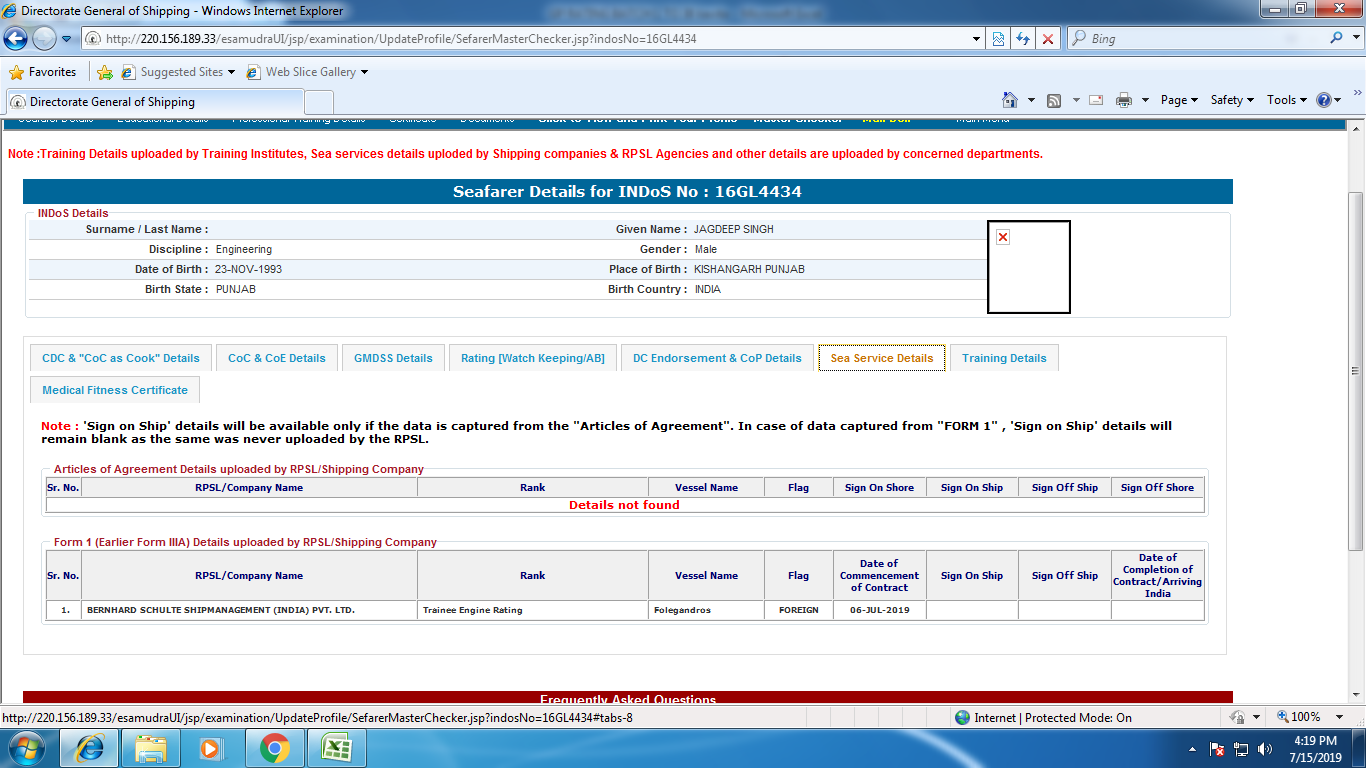
Task: Stop page loading with the red X
Action: 1048,39
